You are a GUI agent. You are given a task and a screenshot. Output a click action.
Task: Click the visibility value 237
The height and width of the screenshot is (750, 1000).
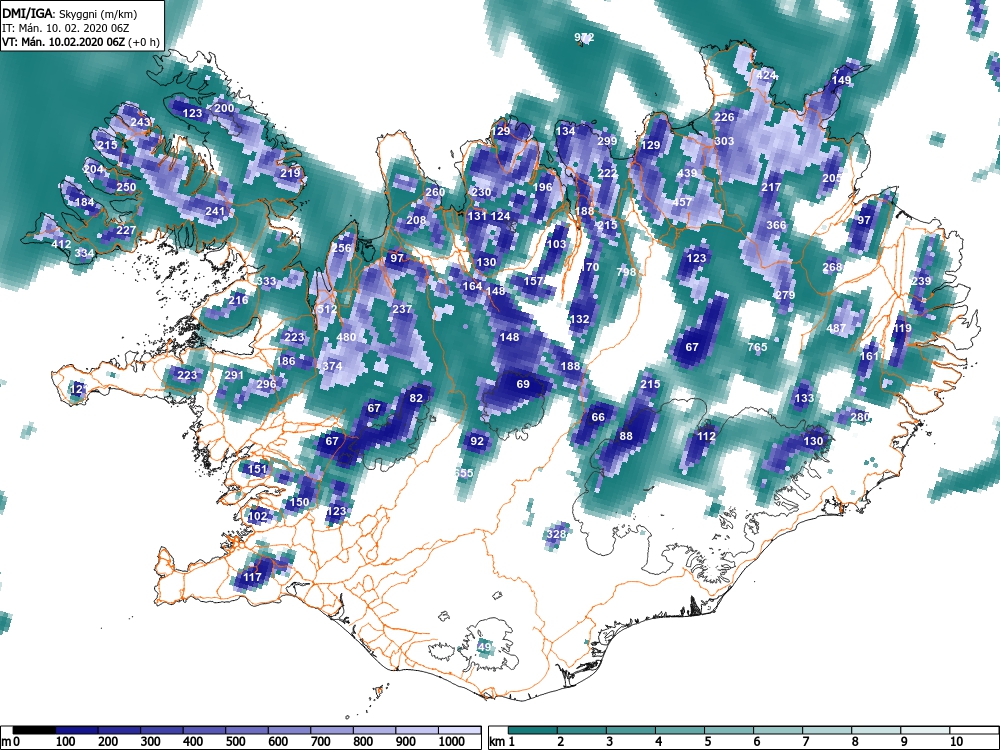point(402,309)
